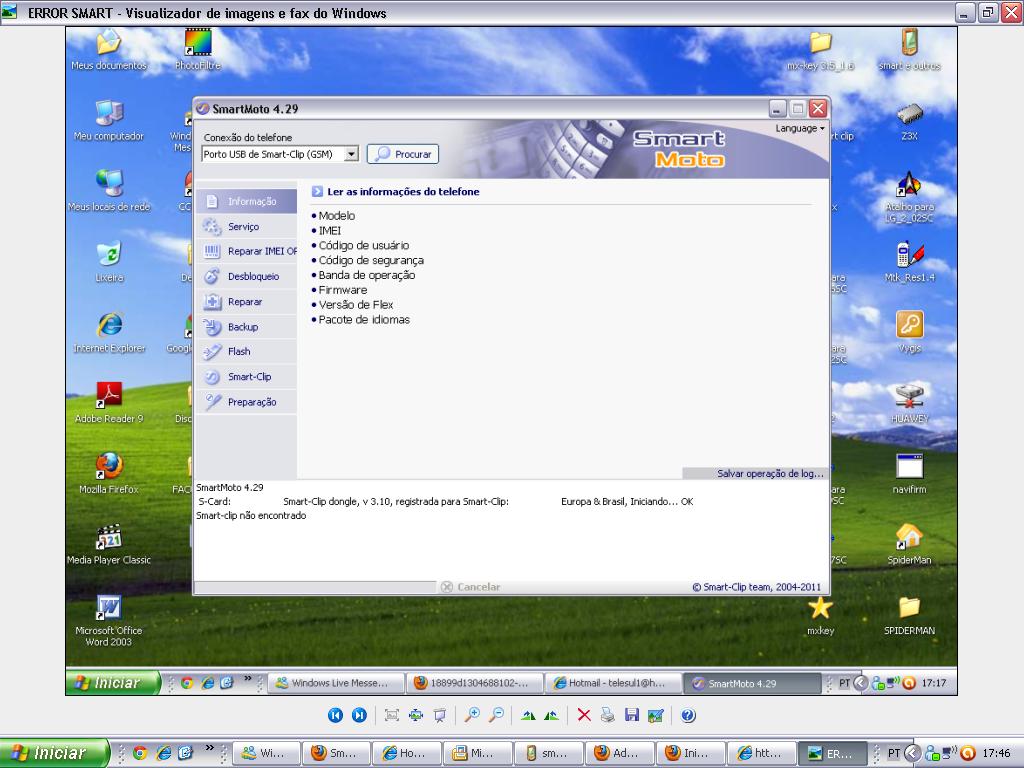The height and width of the screenshot is (768, 1024).
Task: Click the Best Fit icon in the viewer toolbar
Action: tap(392, 715)
